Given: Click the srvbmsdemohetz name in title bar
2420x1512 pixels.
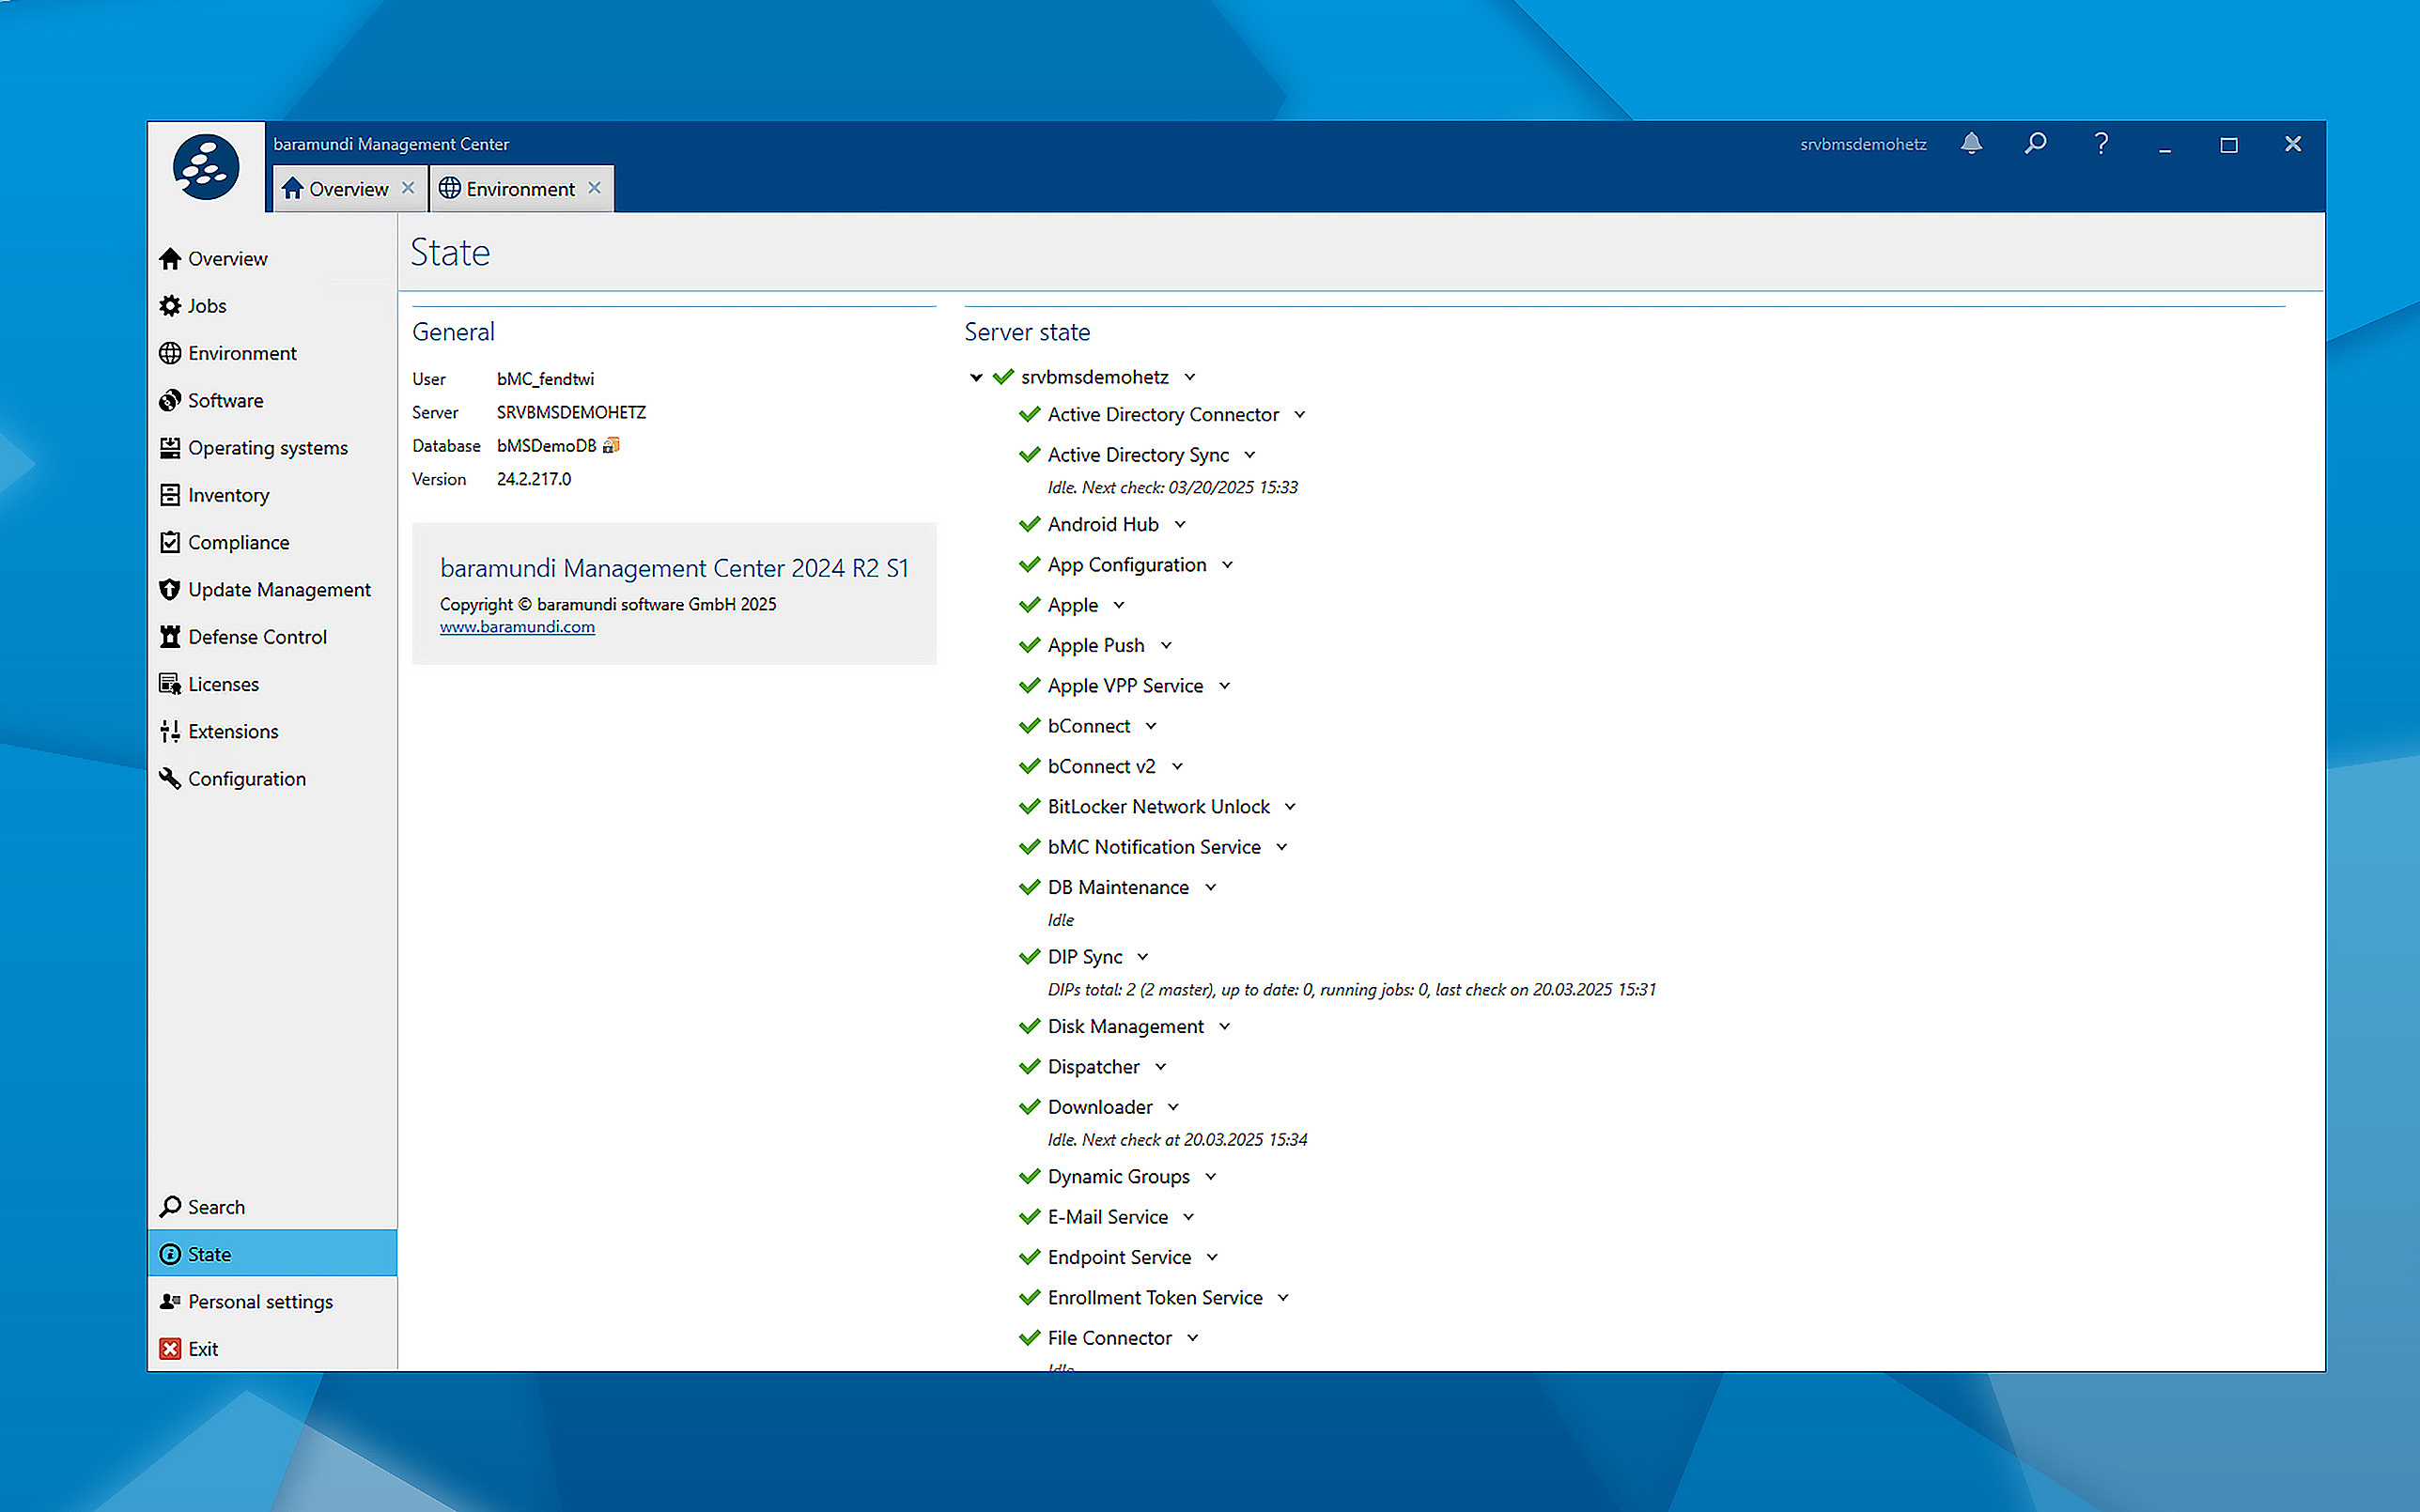Looking at the screenshot, I should (1863, 144).
